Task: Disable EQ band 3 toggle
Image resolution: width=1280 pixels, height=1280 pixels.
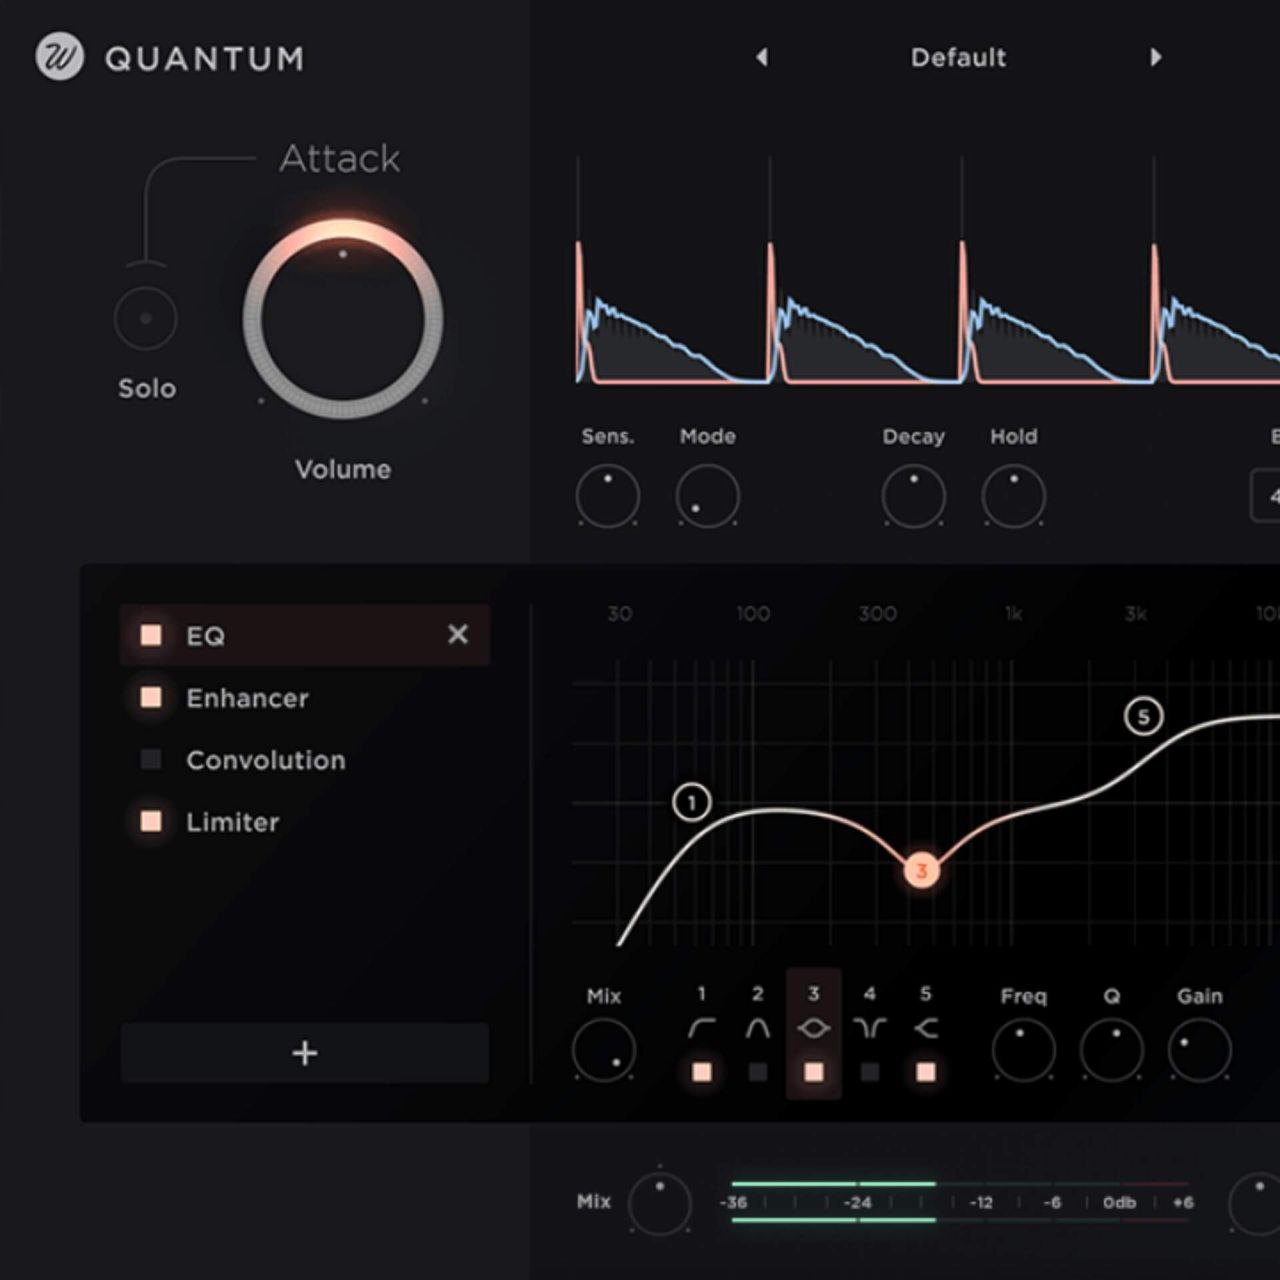Action: click(814, 1072)
